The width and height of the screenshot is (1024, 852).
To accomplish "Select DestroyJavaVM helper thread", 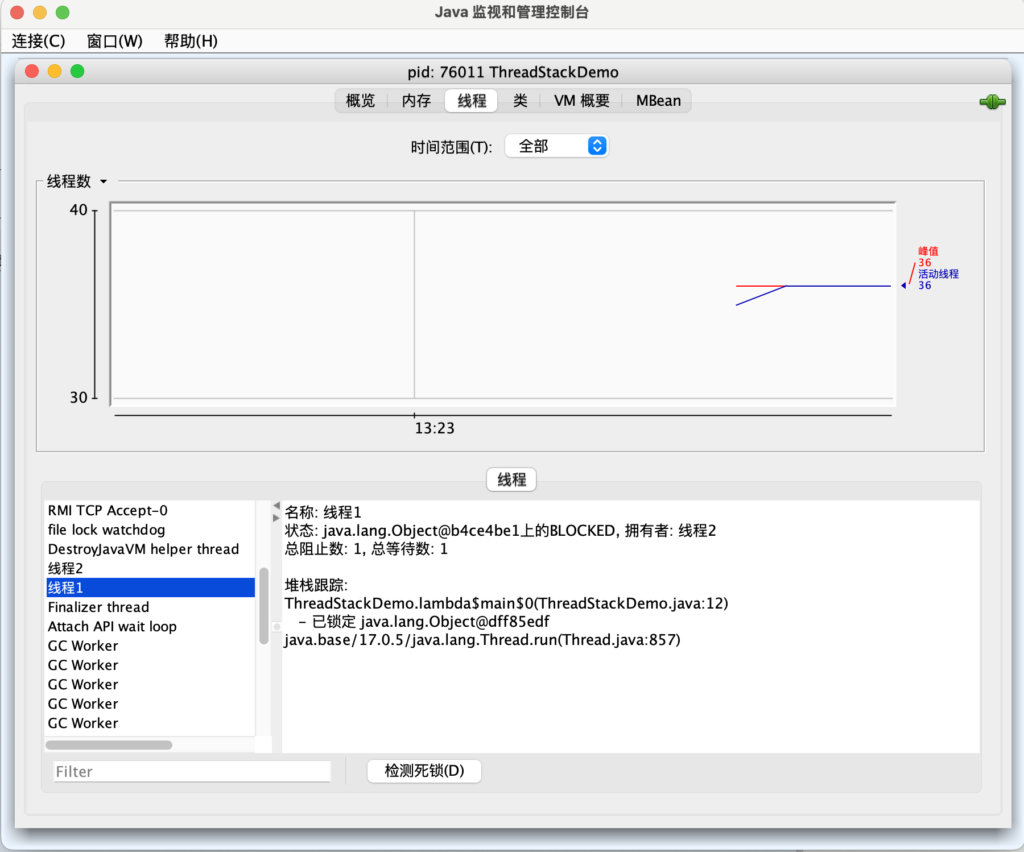I will pos(150,549).
